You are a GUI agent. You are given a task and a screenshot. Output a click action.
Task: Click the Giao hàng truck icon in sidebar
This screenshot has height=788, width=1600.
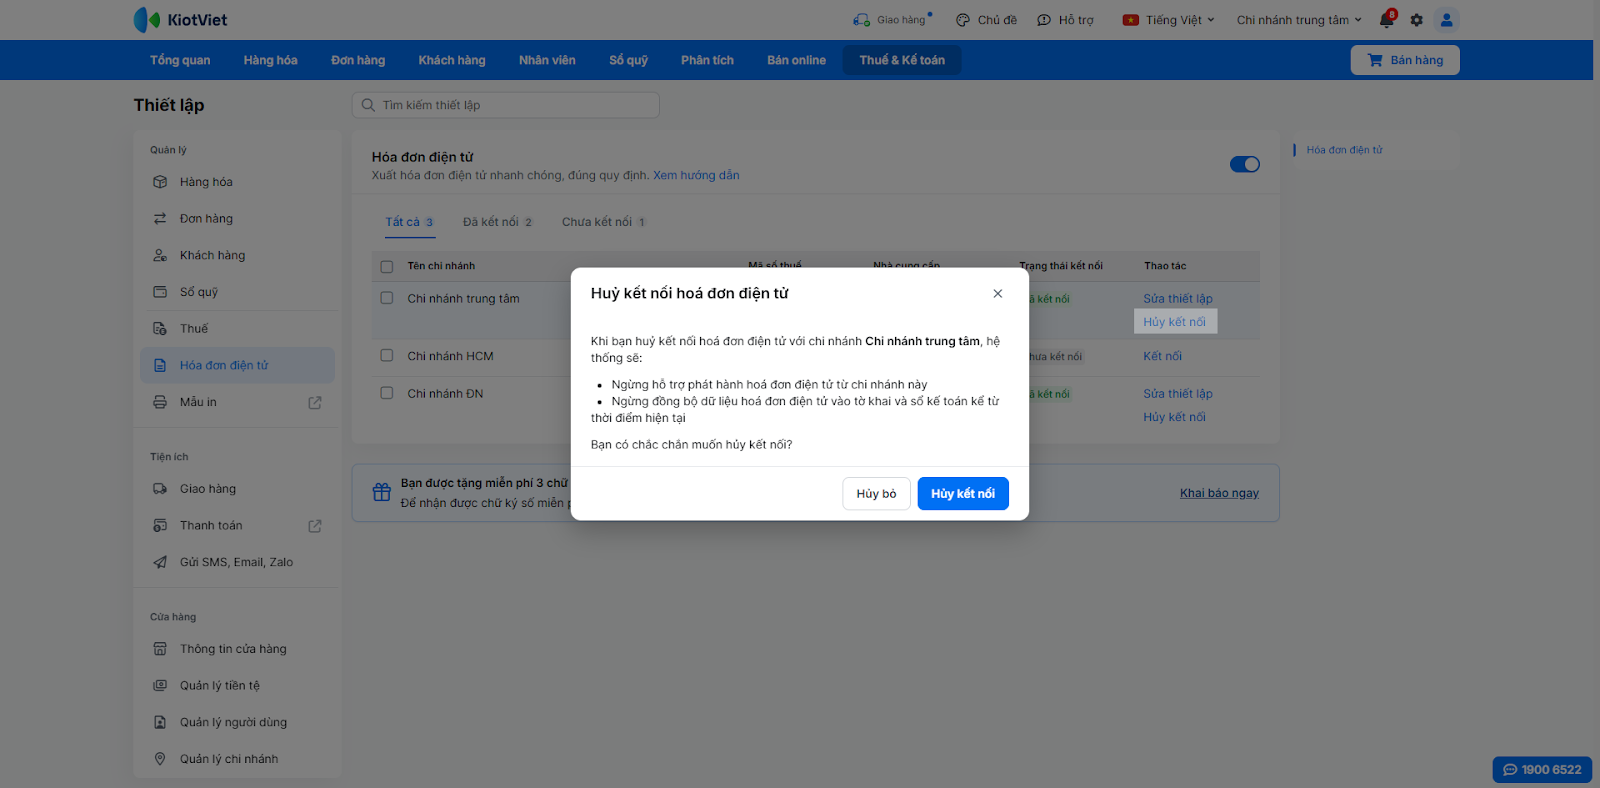(160, 489)
